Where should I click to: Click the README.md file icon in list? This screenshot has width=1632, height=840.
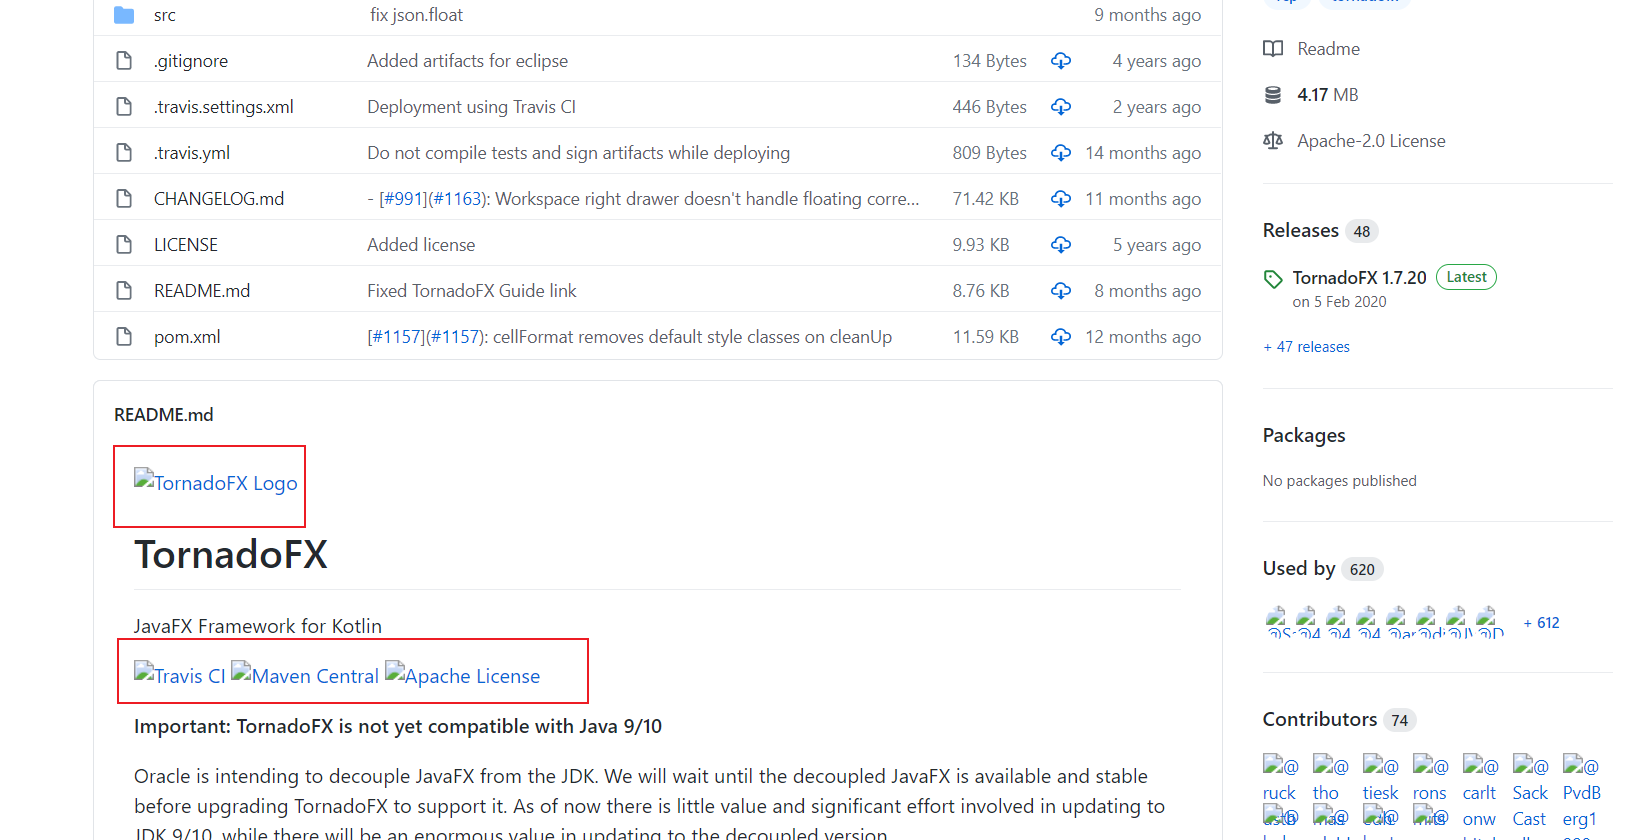click(124, 291)
